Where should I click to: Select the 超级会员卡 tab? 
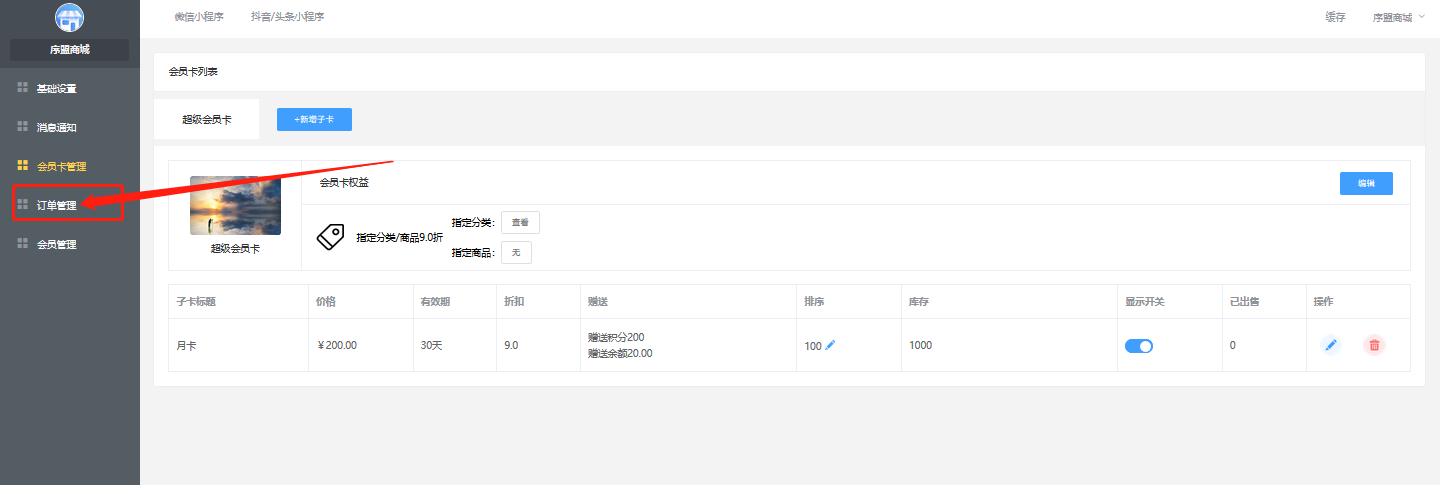point(207,119)
